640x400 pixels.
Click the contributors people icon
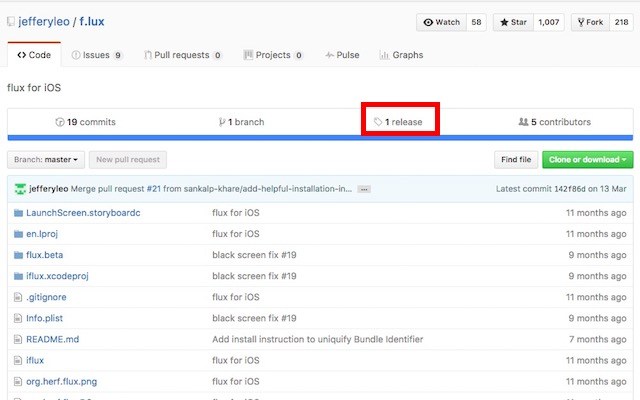pyautogui.click(x=523, y=122)
